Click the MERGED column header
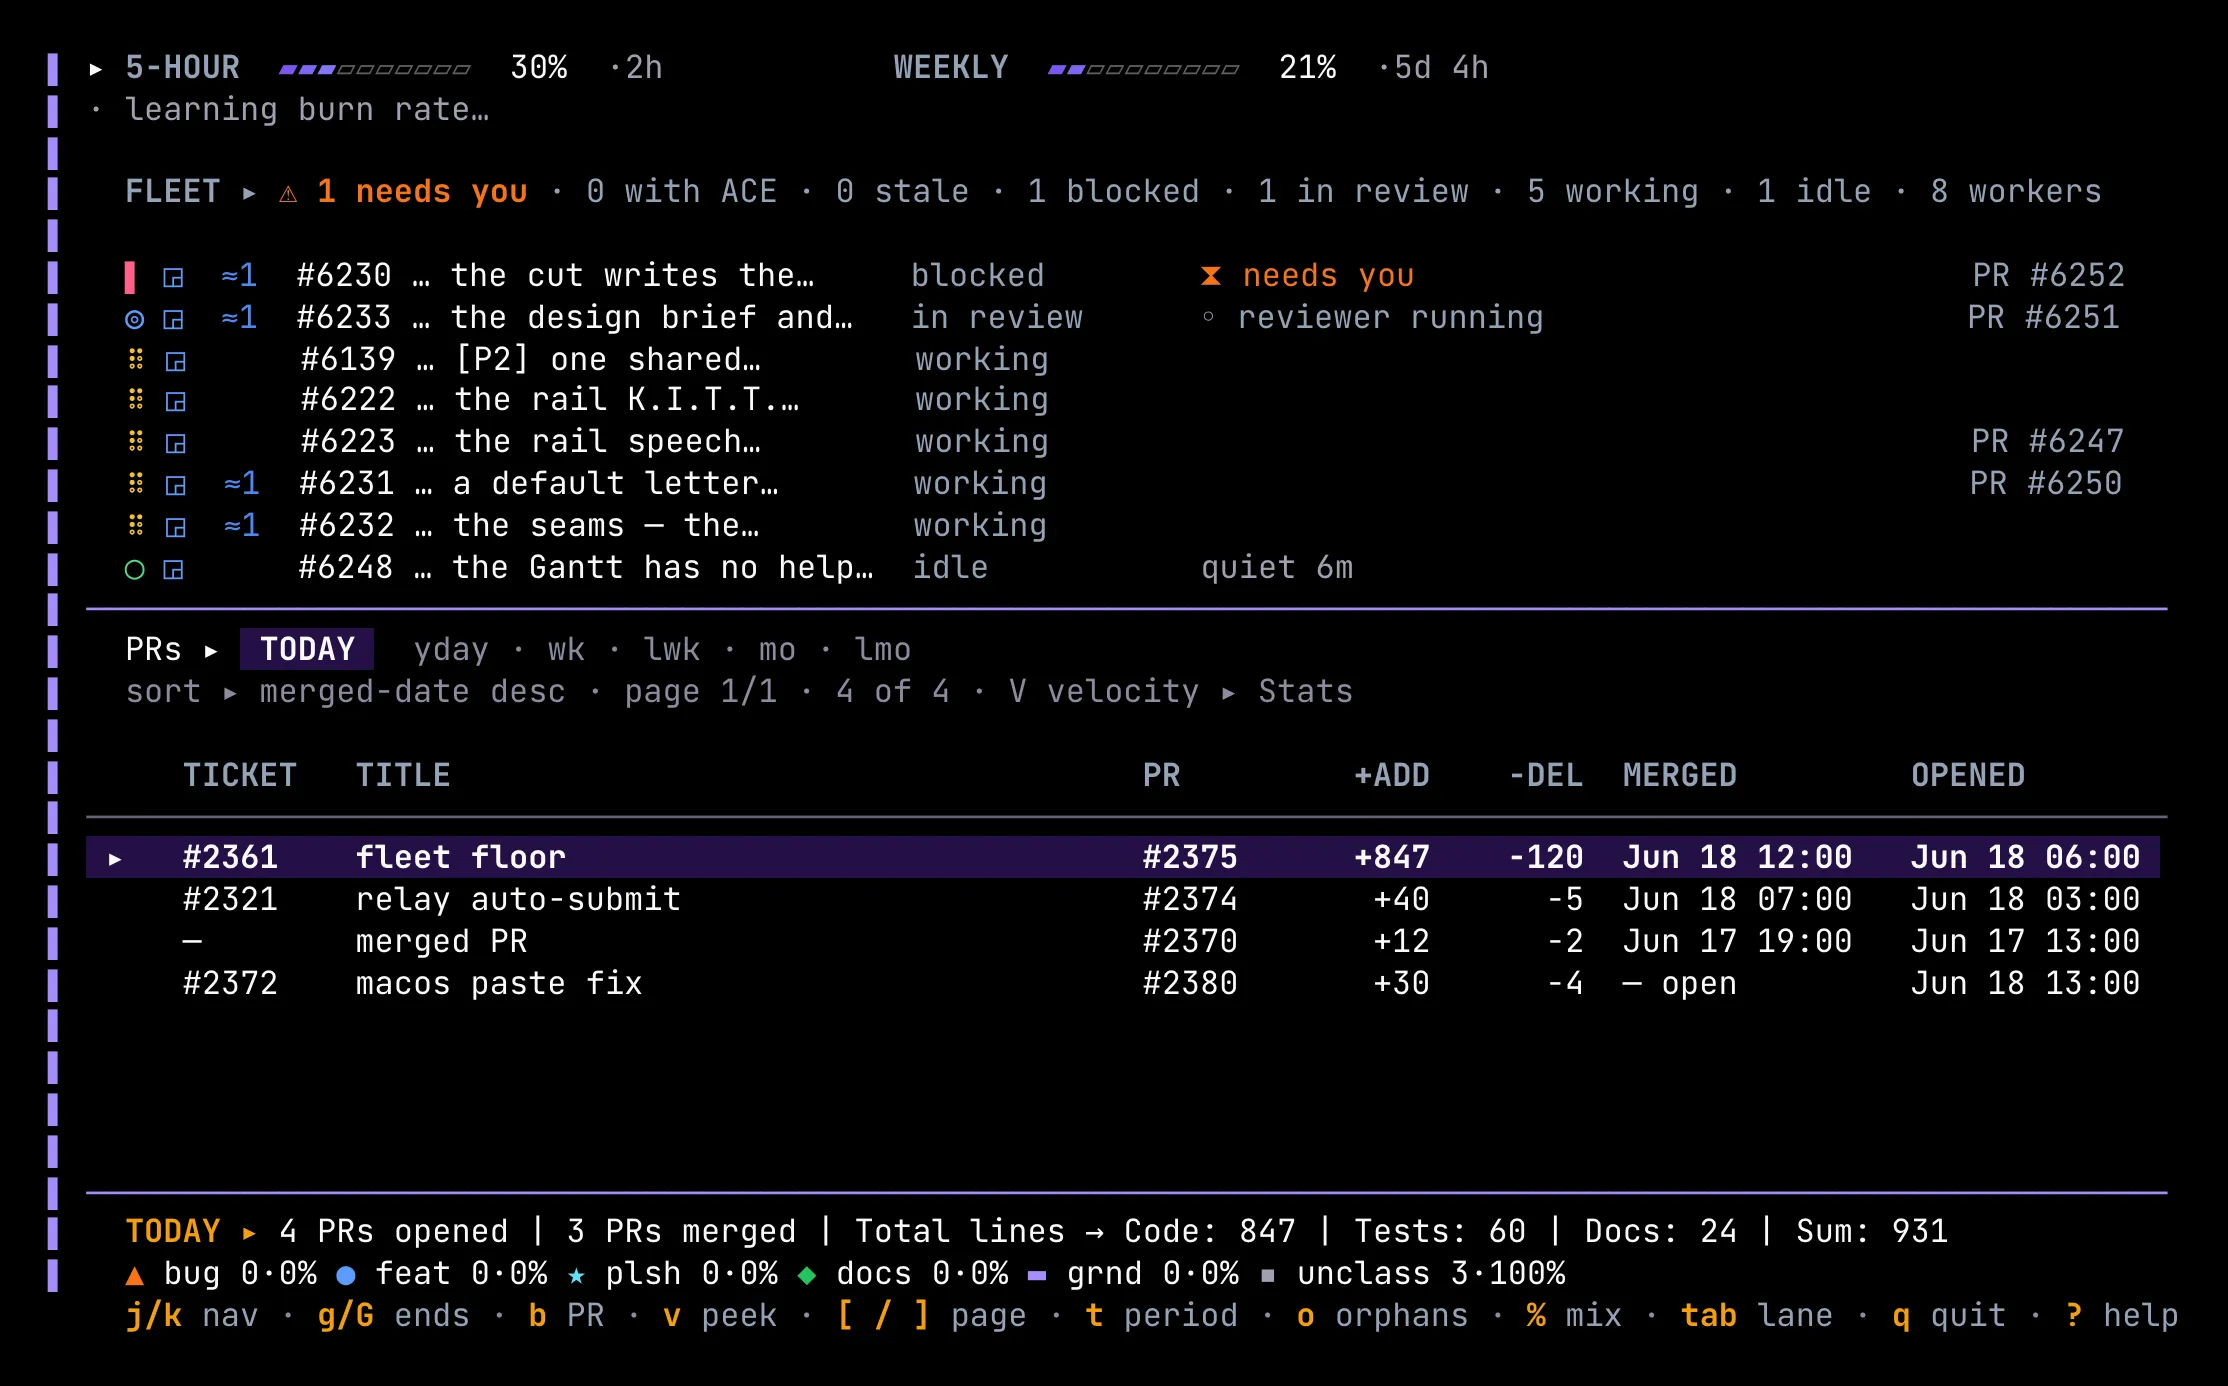2228x1386 pixels. [x=1680, y=776]
